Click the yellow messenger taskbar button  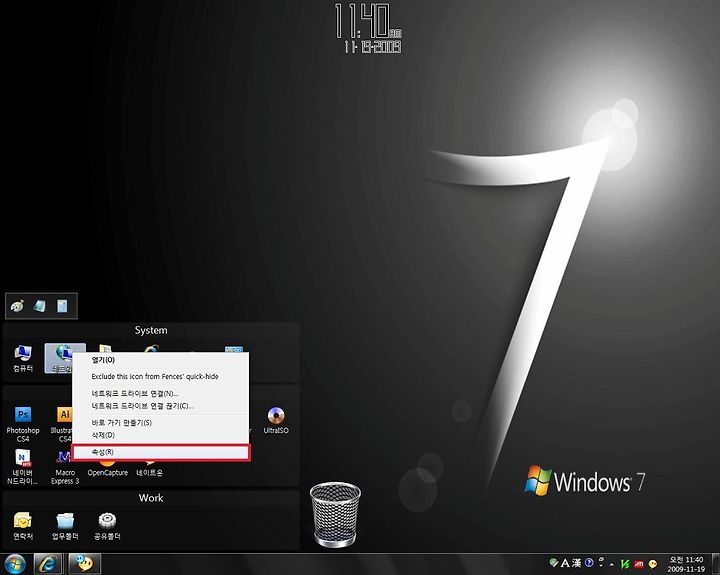tap(84, 564)
